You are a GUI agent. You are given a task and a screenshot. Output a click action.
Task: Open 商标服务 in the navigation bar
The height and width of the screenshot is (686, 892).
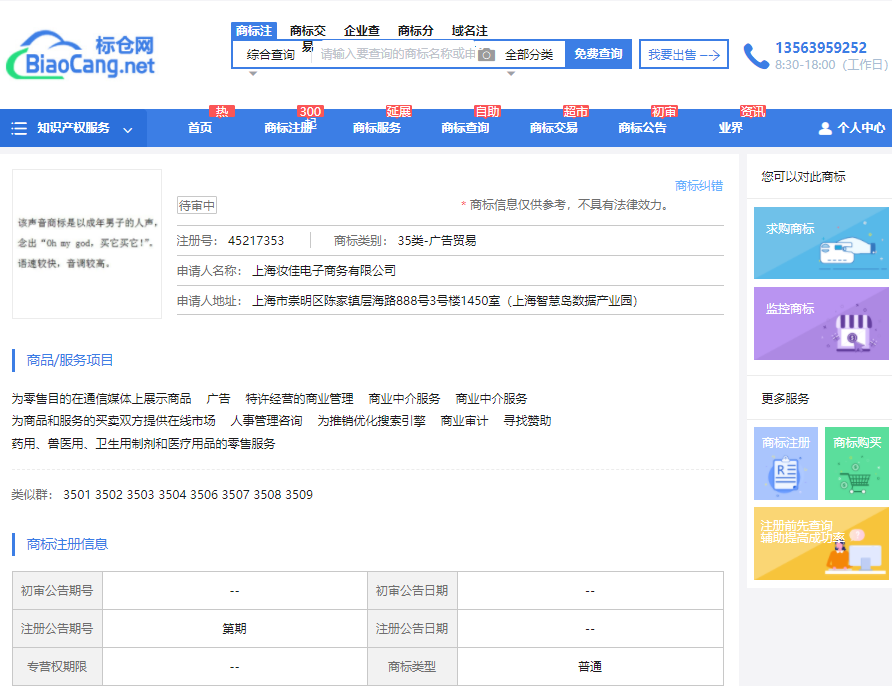[377, 128]
